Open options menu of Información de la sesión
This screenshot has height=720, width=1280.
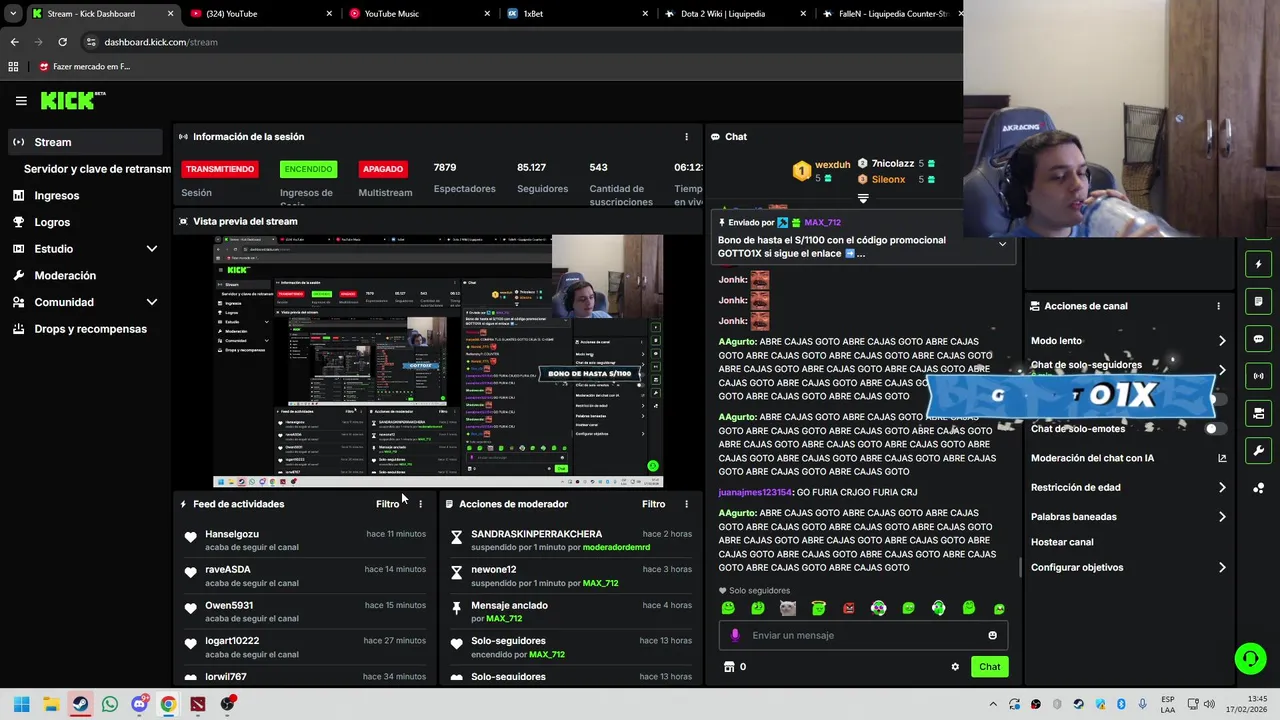click(x=686, y=137)
